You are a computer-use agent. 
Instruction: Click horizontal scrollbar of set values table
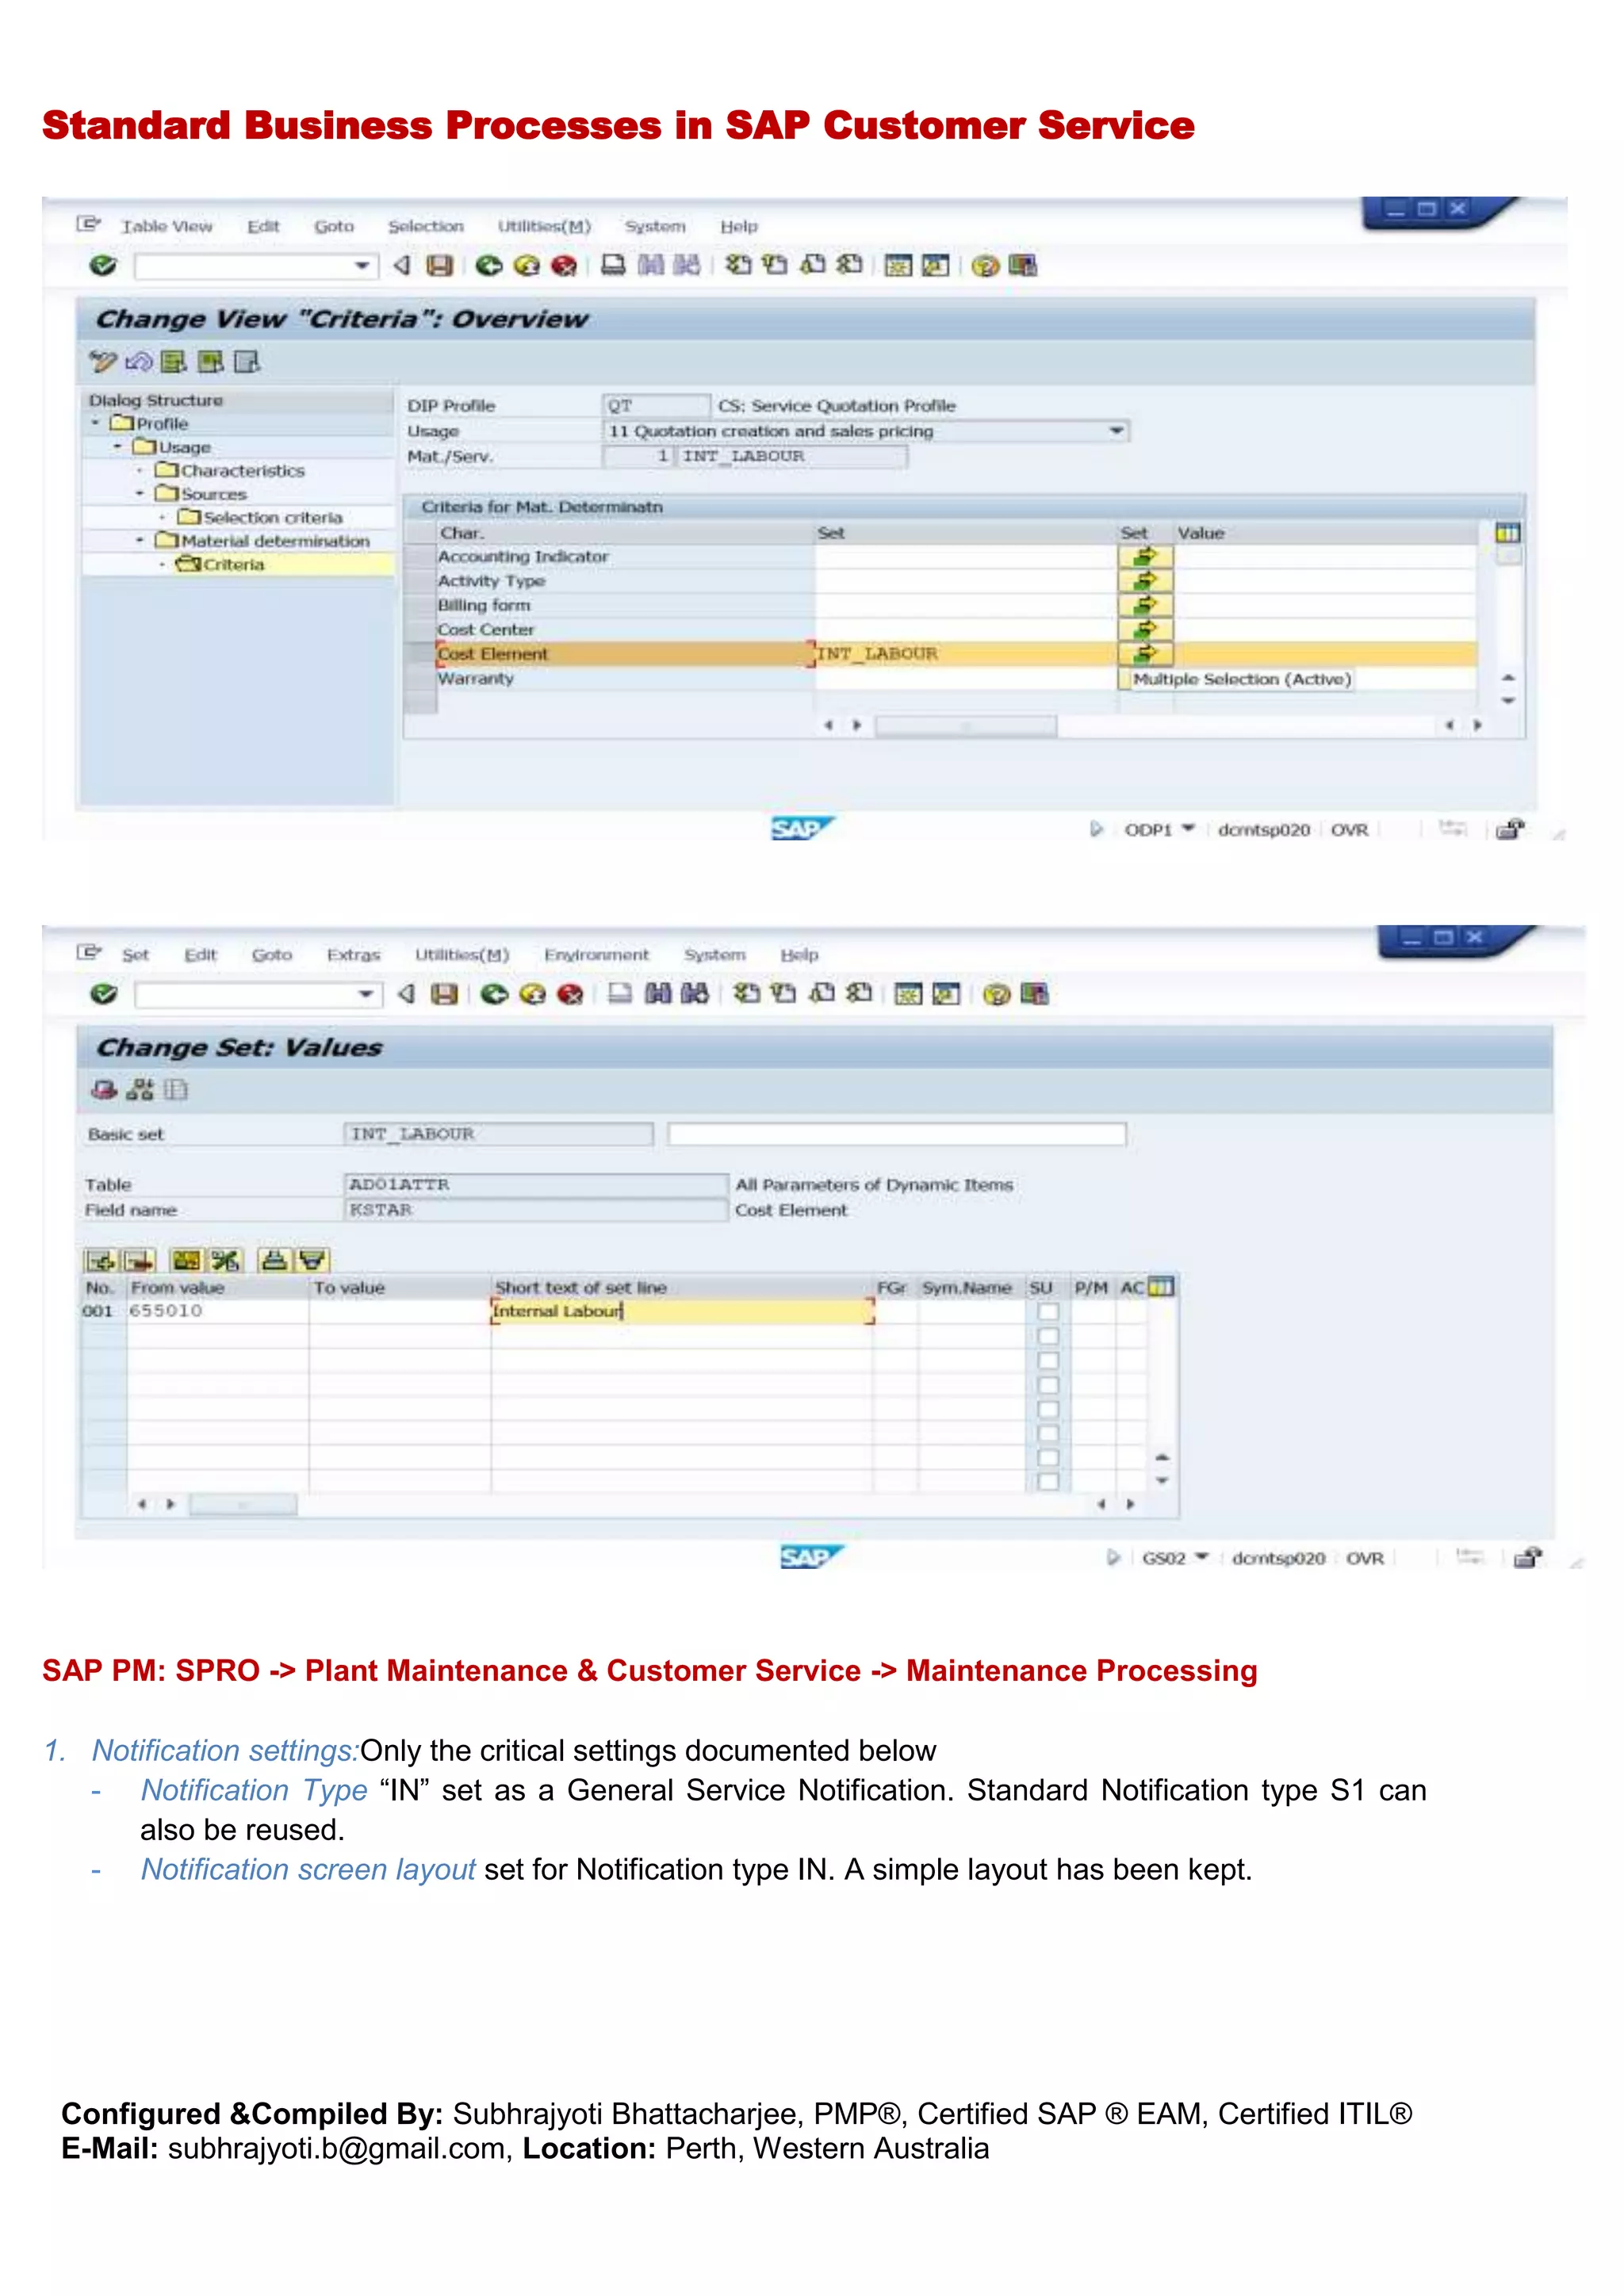point(243,1504)
